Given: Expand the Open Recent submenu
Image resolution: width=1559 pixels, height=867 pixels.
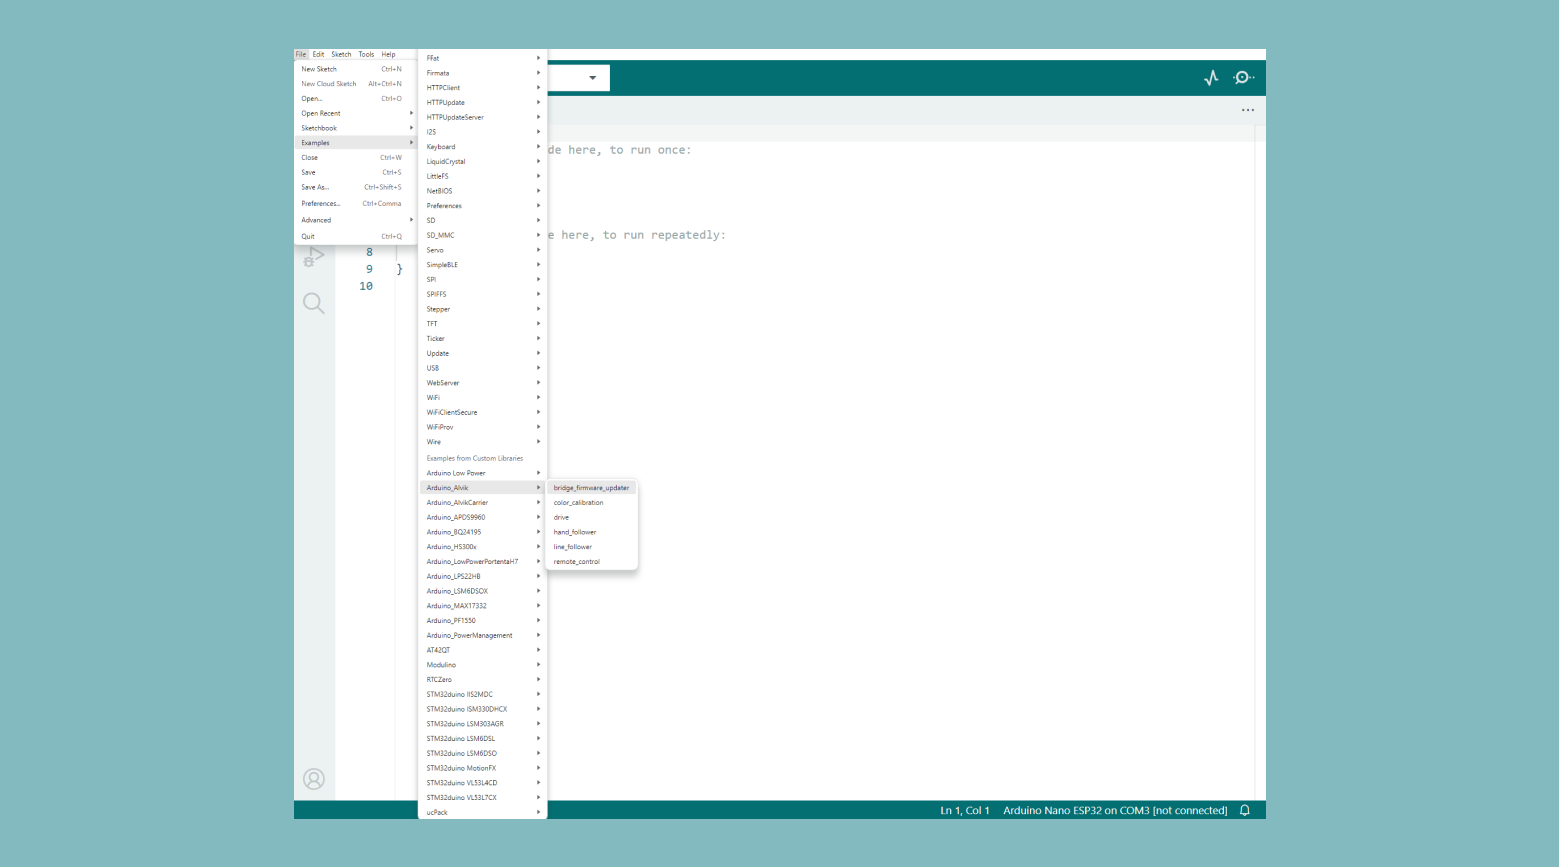Looking at the screenshot, I should (355, 114).
